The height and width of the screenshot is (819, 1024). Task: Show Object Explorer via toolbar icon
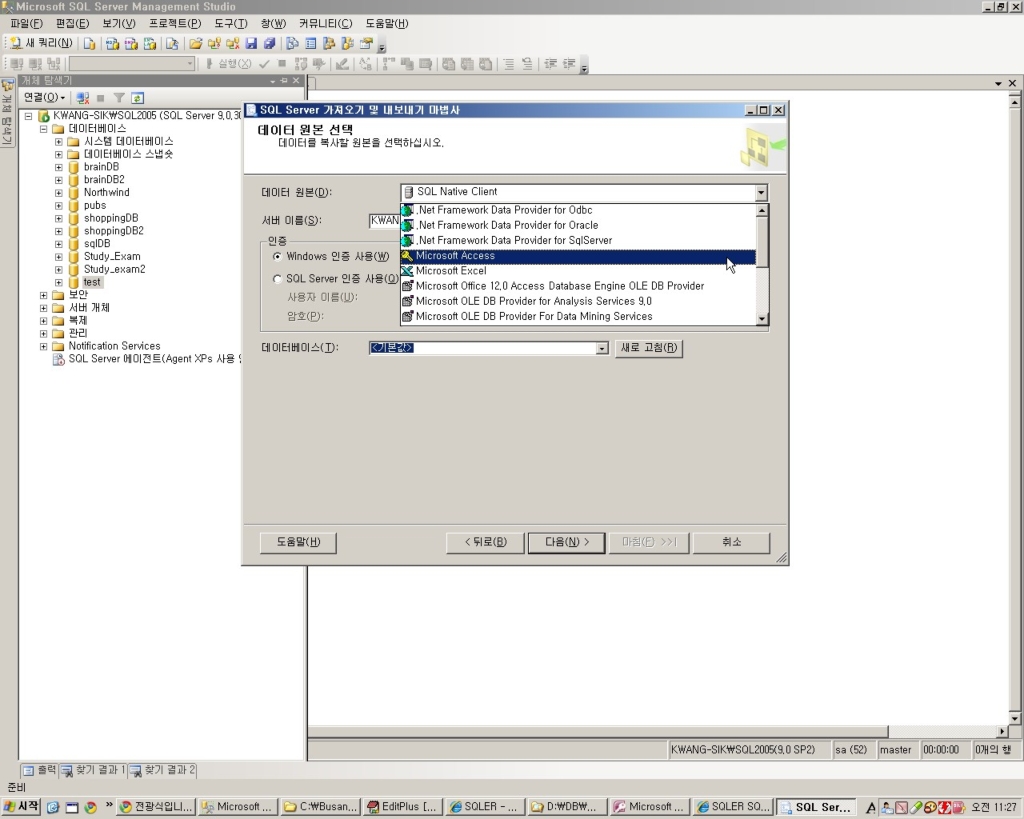[x=329, y=44]
